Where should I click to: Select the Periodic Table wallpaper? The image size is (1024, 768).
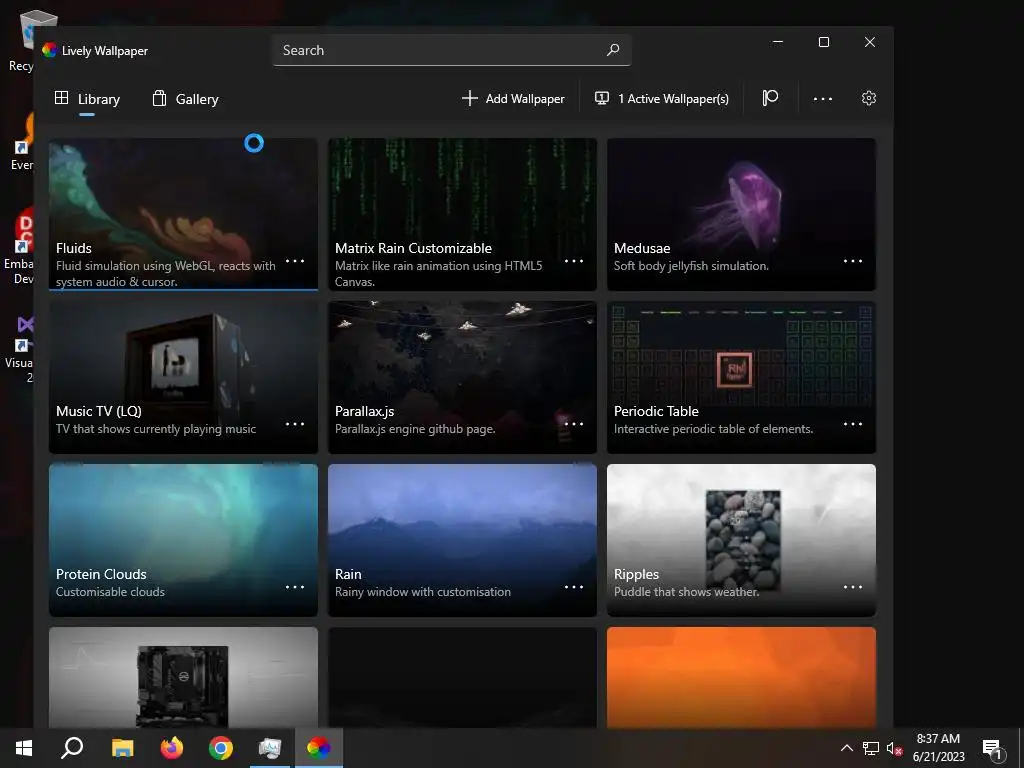pos(741,377)
